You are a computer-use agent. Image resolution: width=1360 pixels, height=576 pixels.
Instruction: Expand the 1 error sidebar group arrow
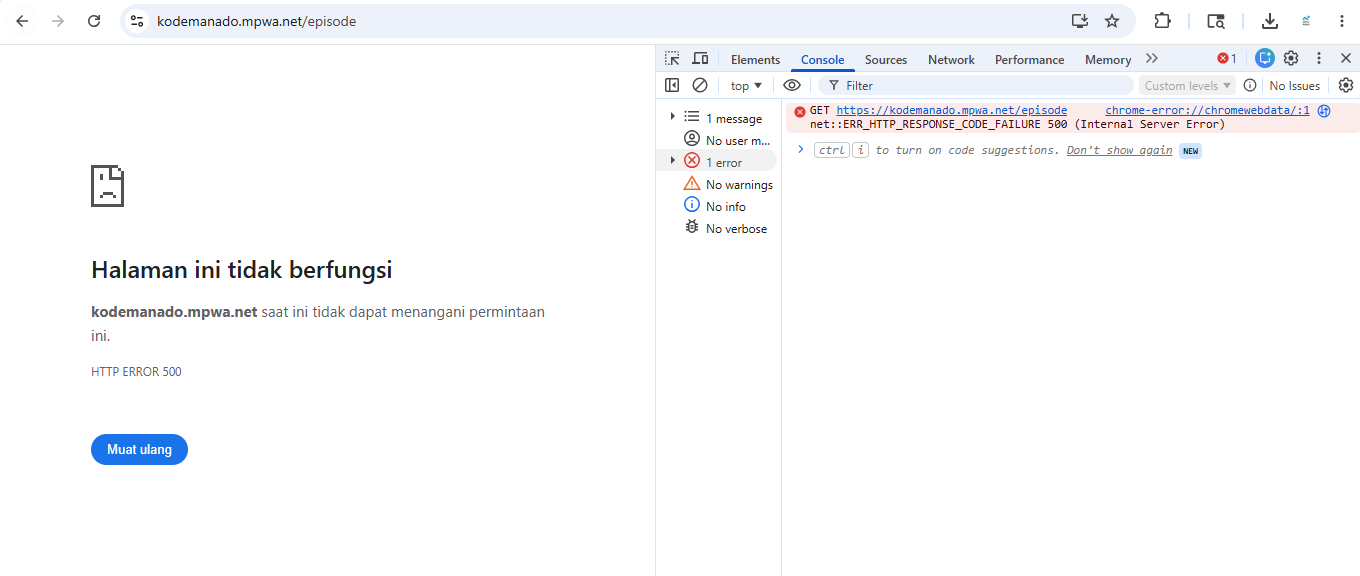(672, 161)
